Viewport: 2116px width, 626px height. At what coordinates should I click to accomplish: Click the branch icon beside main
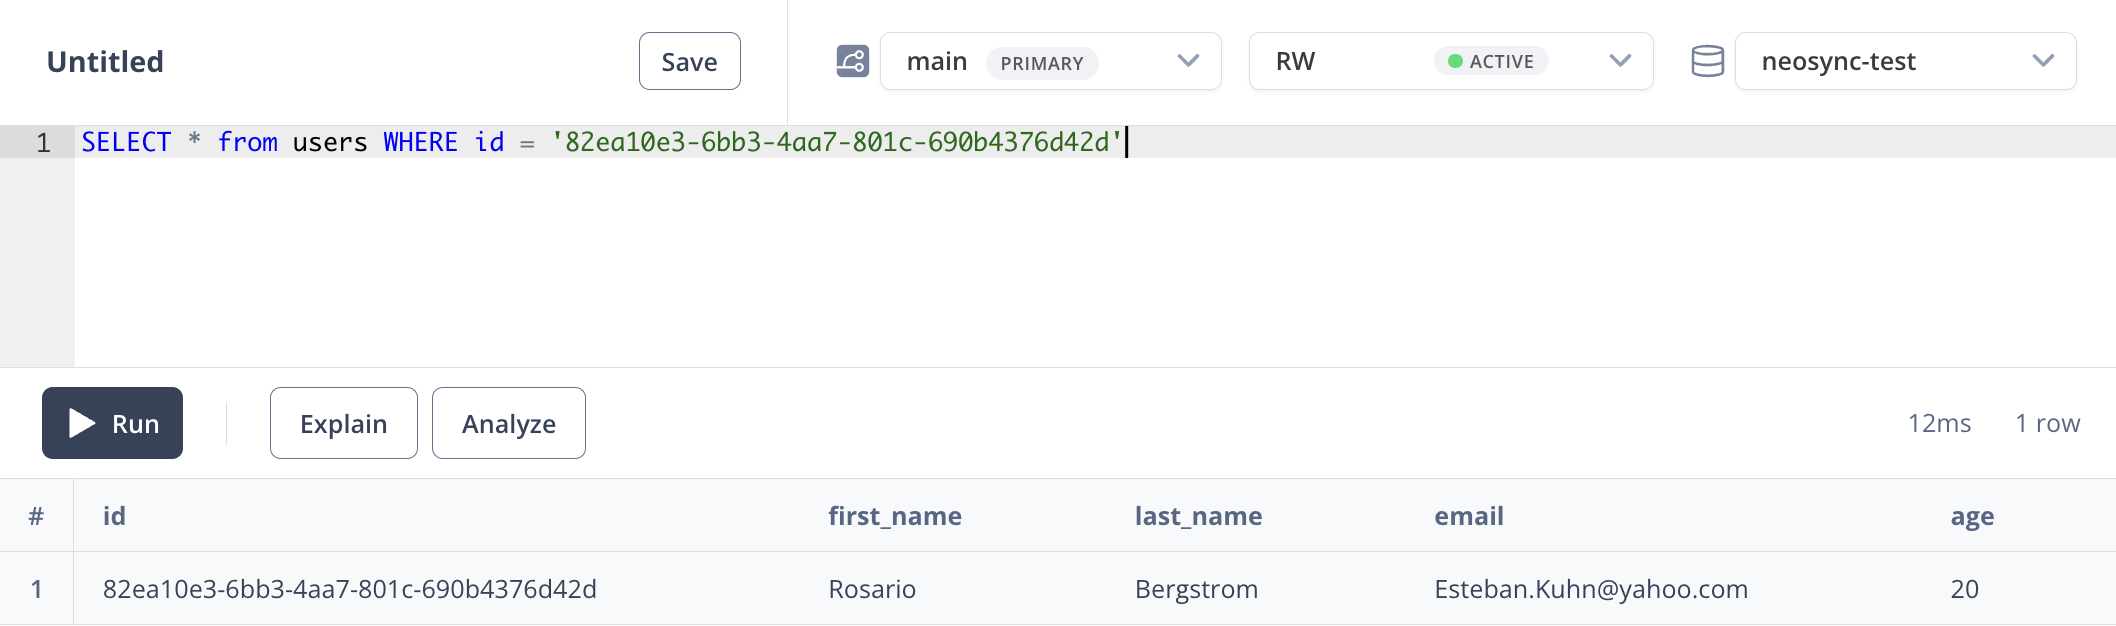pos(852,61)
